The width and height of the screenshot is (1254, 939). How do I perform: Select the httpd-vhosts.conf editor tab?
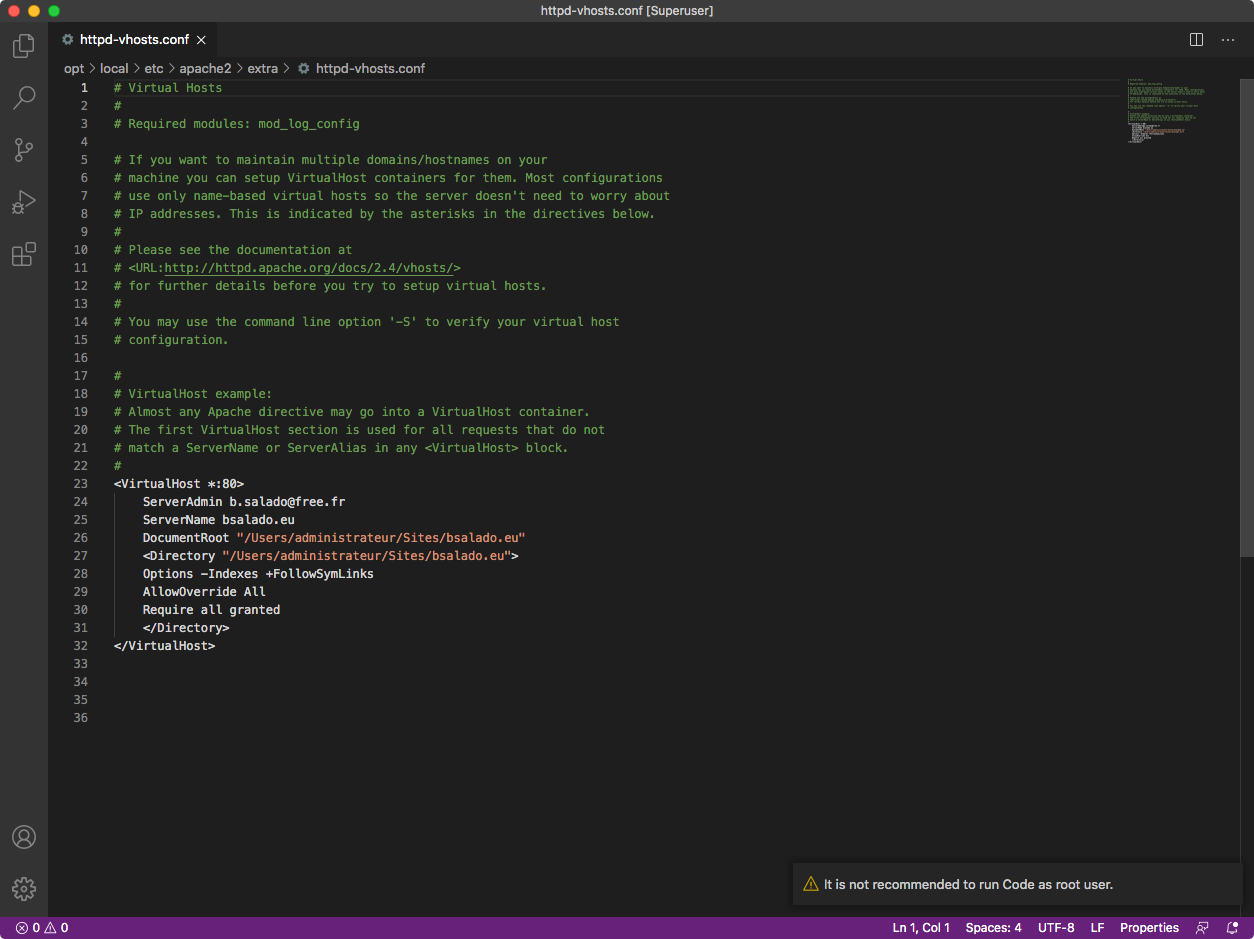point(133,40)
